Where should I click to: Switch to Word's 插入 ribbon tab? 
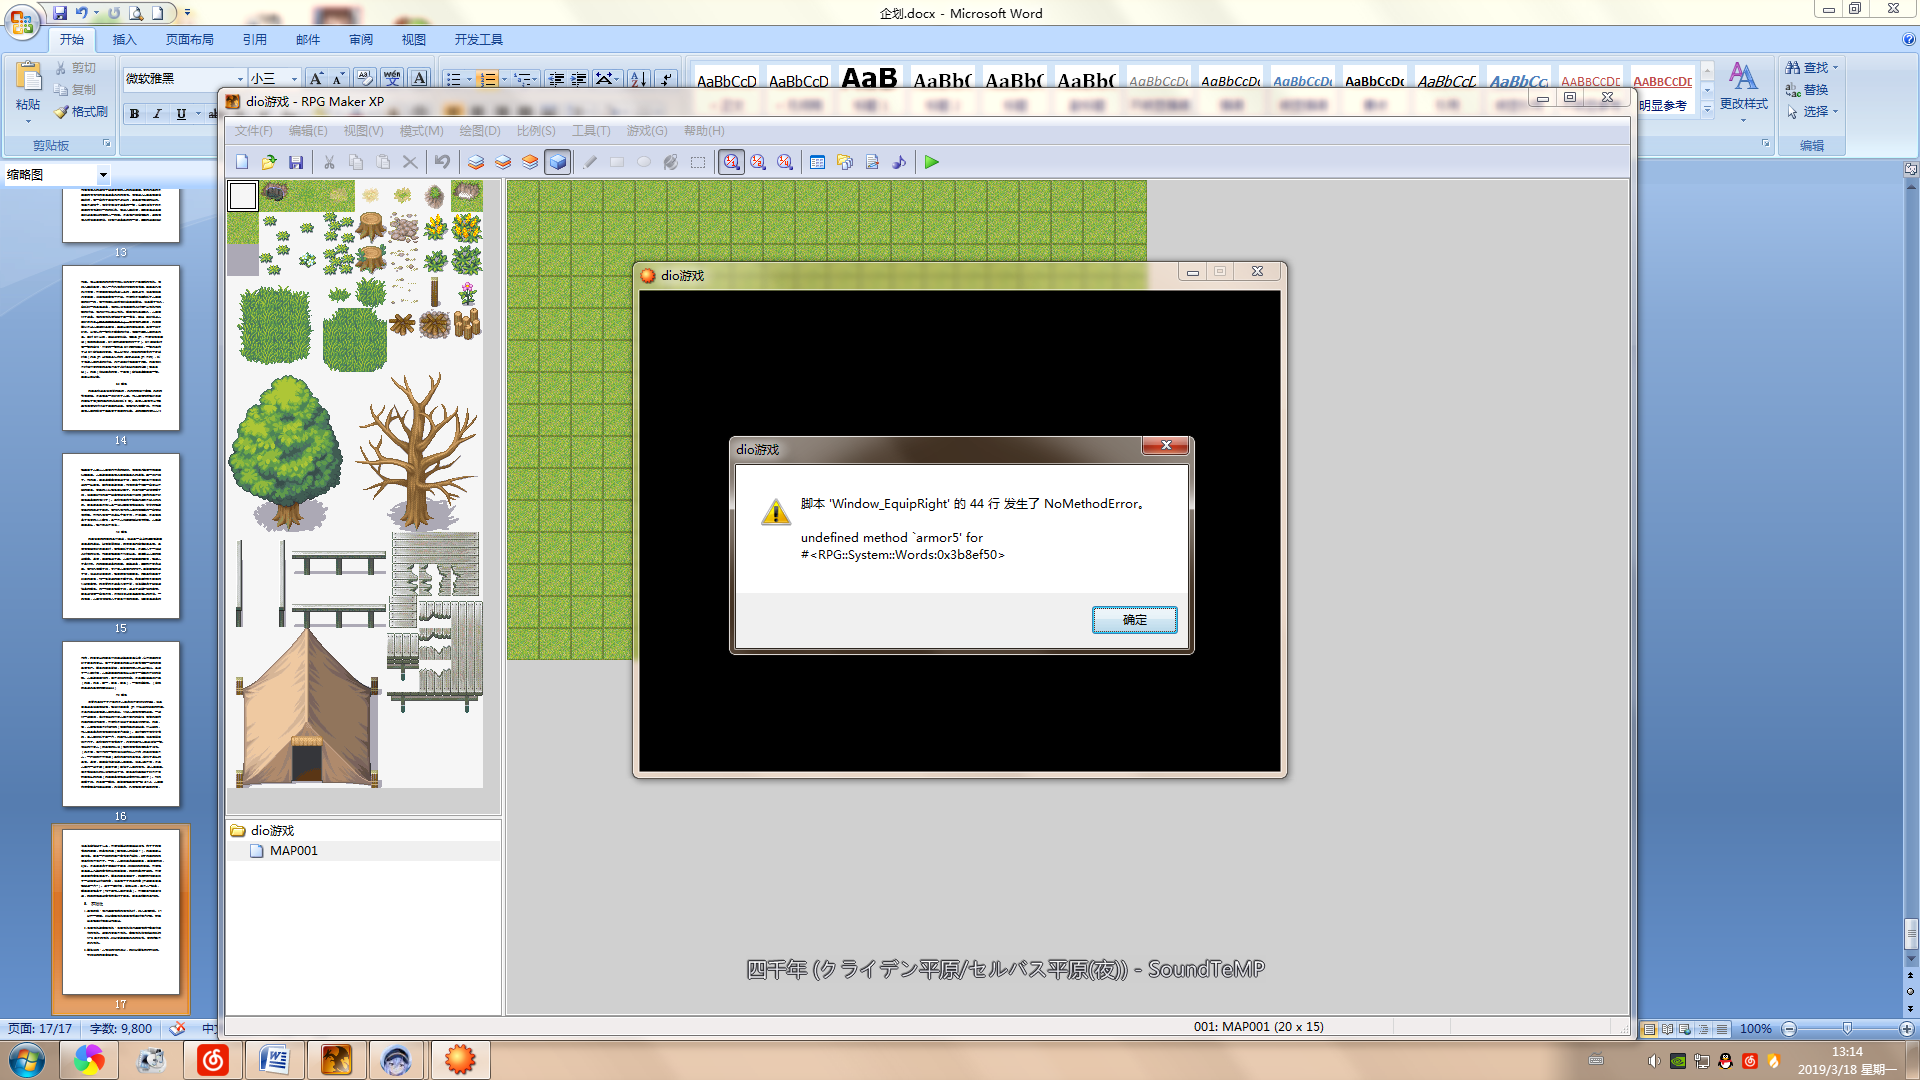tap(124, 40)
